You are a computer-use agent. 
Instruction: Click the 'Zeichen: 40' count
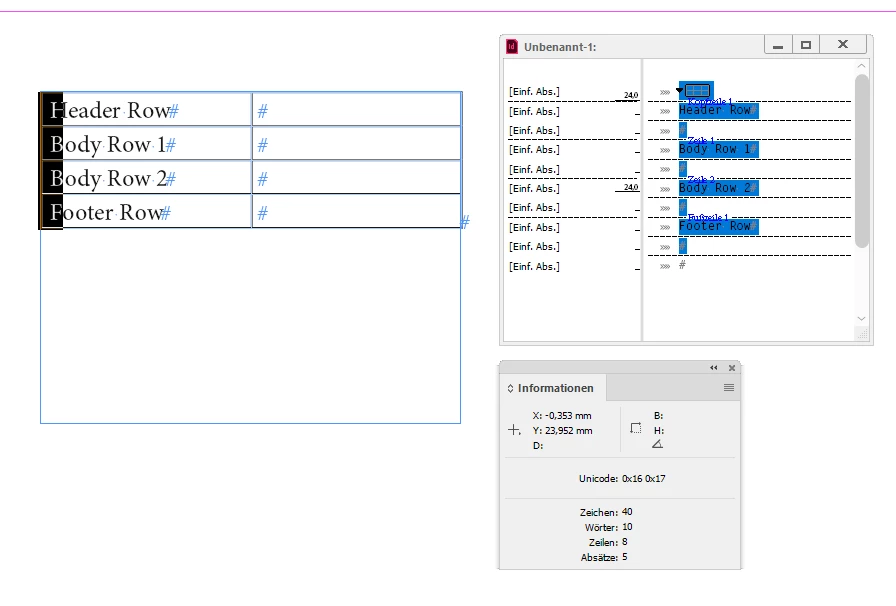click(606, 512)
